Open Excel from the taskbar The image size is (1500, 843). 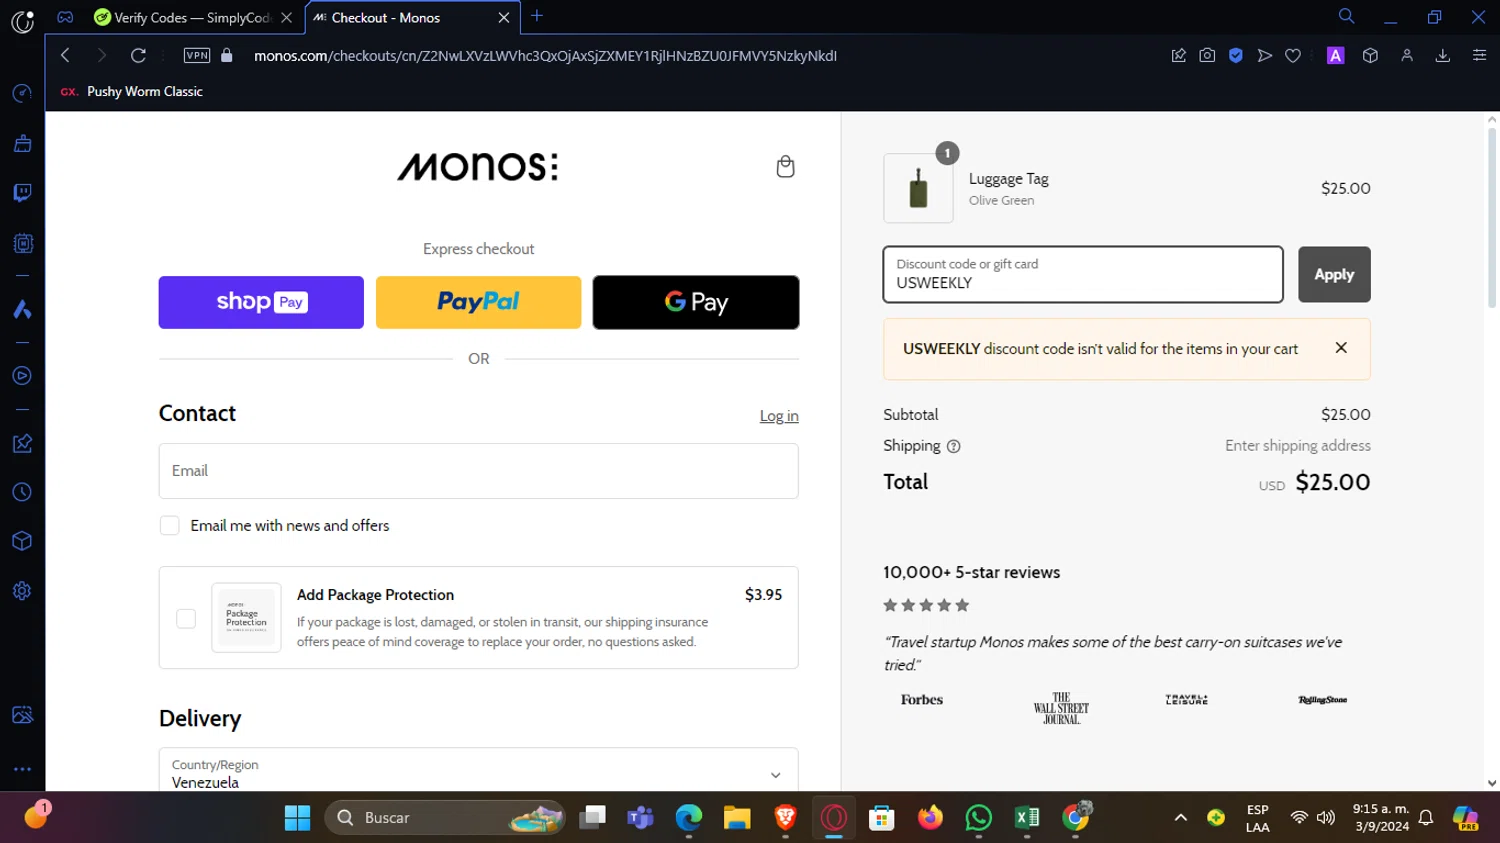[1027, 818]
